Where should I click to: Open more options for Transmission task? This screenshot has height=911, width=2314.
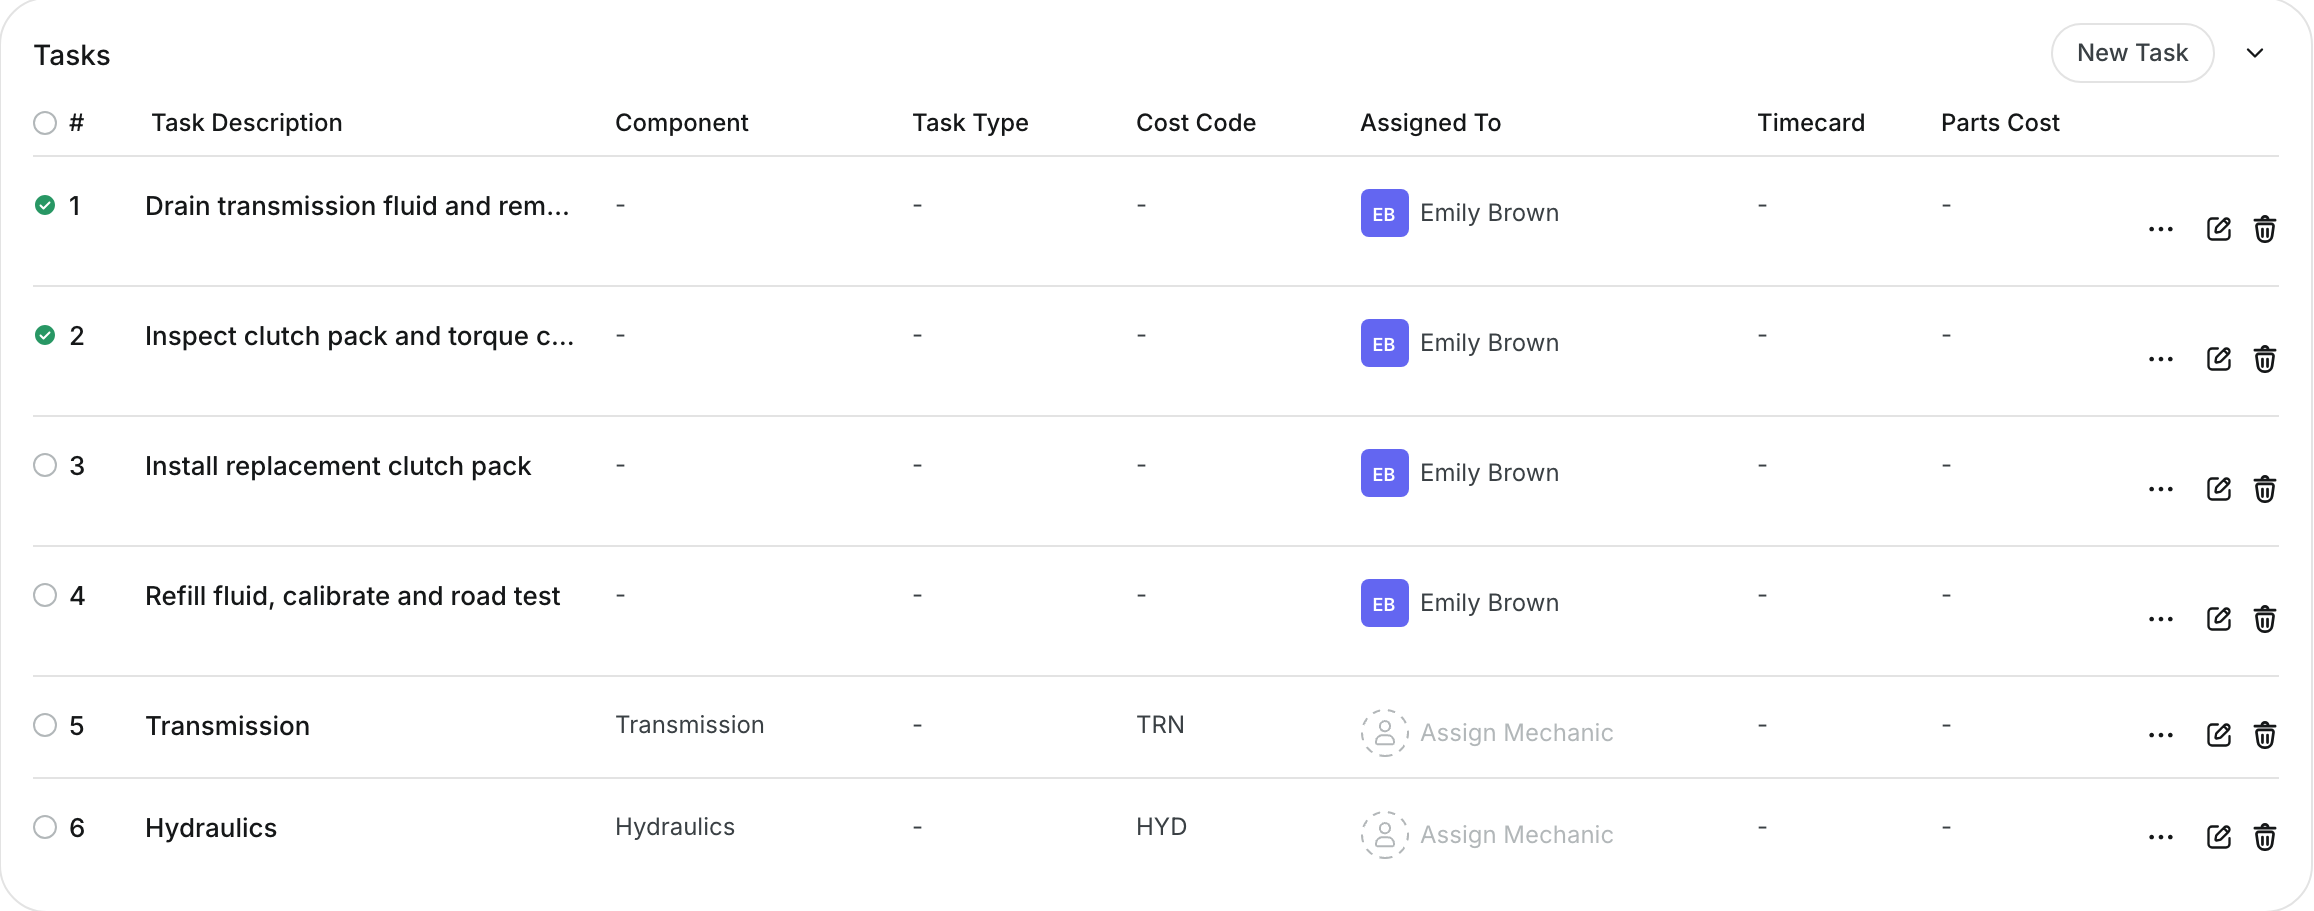point(2160,735)
